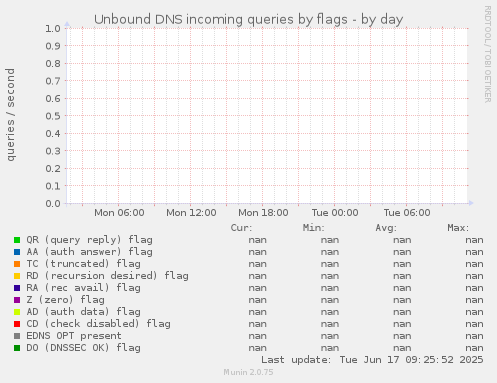497x383 pixels.
Task: Click the 'Min:' column header
Action: tap(313, 228)
